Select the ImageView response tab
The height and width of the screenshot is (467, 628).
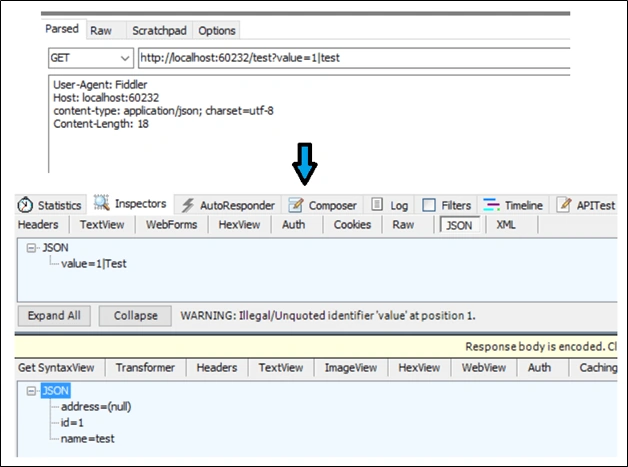[351, 368]
